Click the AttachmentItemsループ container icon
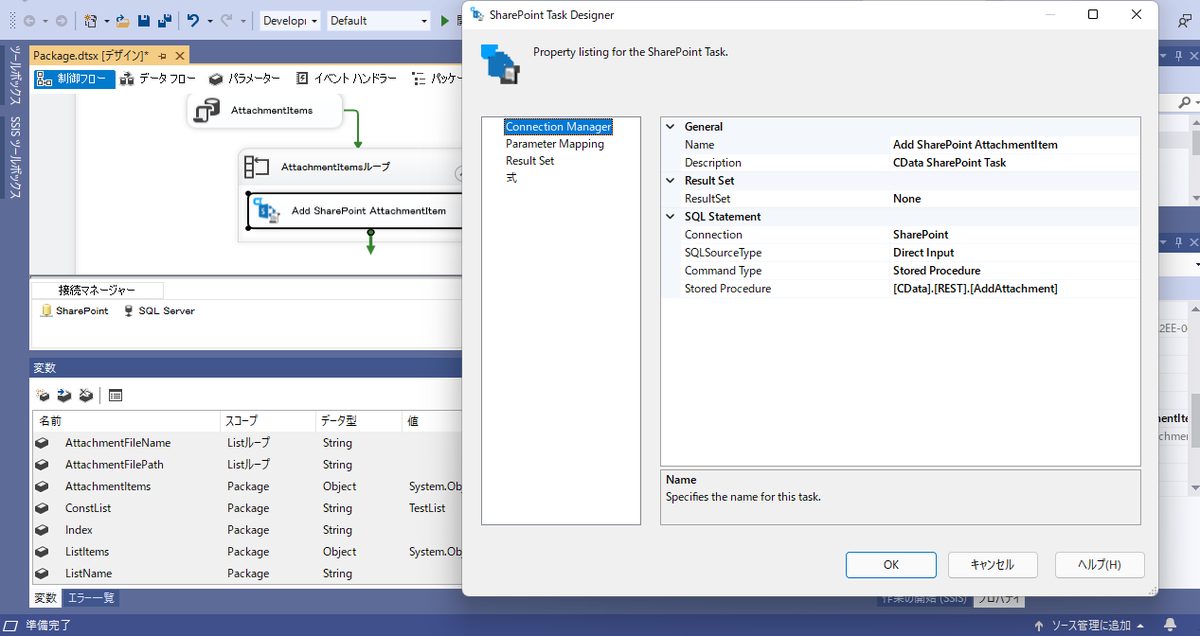Image resolution: width=1200 pixels, height=636 pixels. pos(257,167)
